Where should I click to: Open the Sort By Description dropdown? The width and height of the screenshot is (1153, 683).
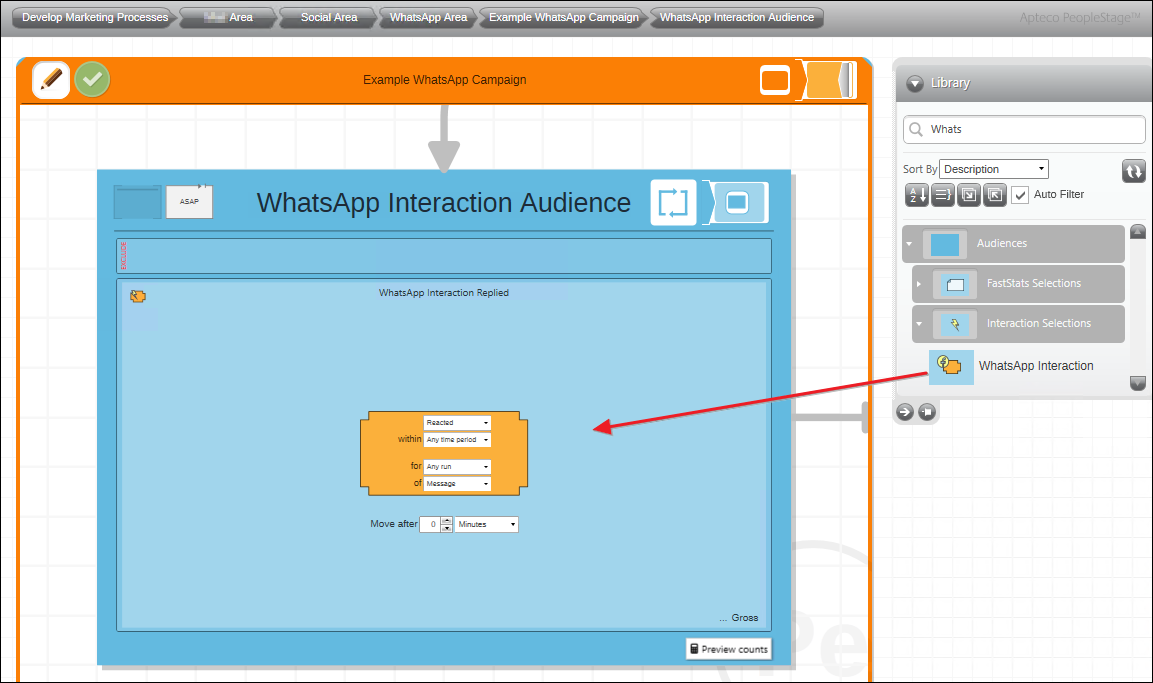pyautogui.click(x=993, y=169)
